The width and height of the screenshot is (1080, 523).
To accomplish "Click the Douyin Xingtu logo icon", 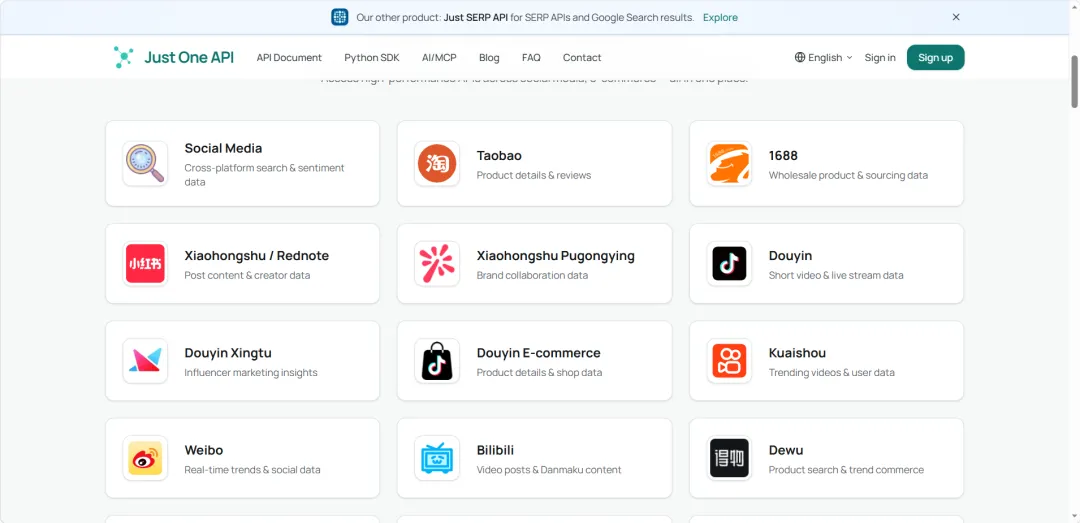I will (x=145, y=360).
